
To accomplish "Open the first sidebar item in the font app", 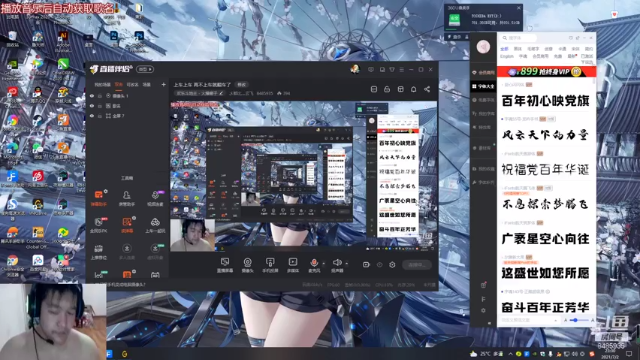I will [x=483, y=73].
